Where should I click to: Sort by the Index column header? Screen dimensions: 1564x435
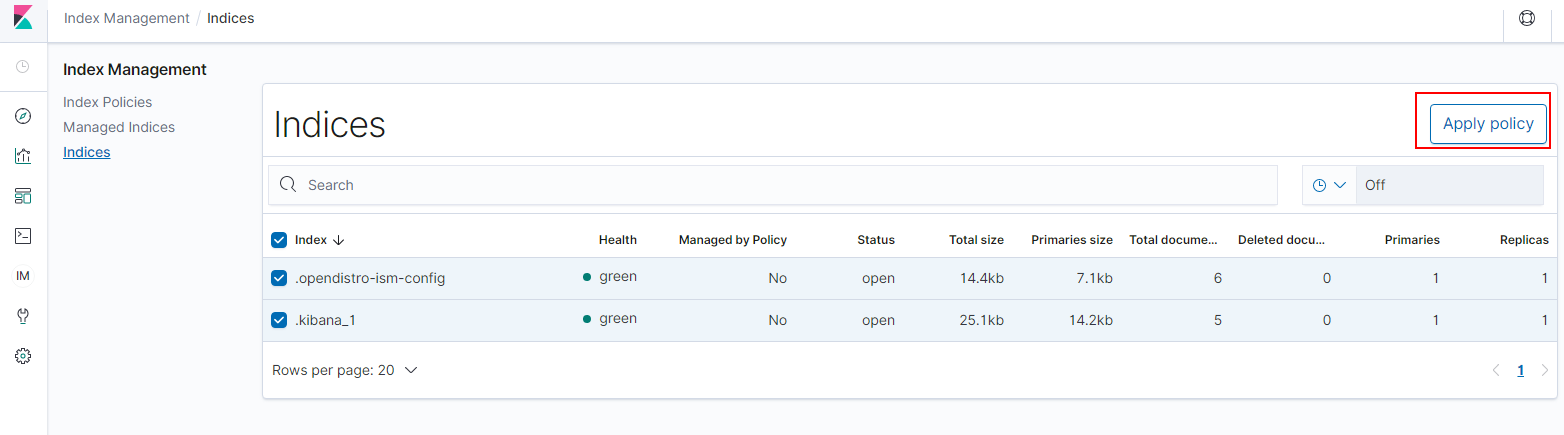[319, 240]
